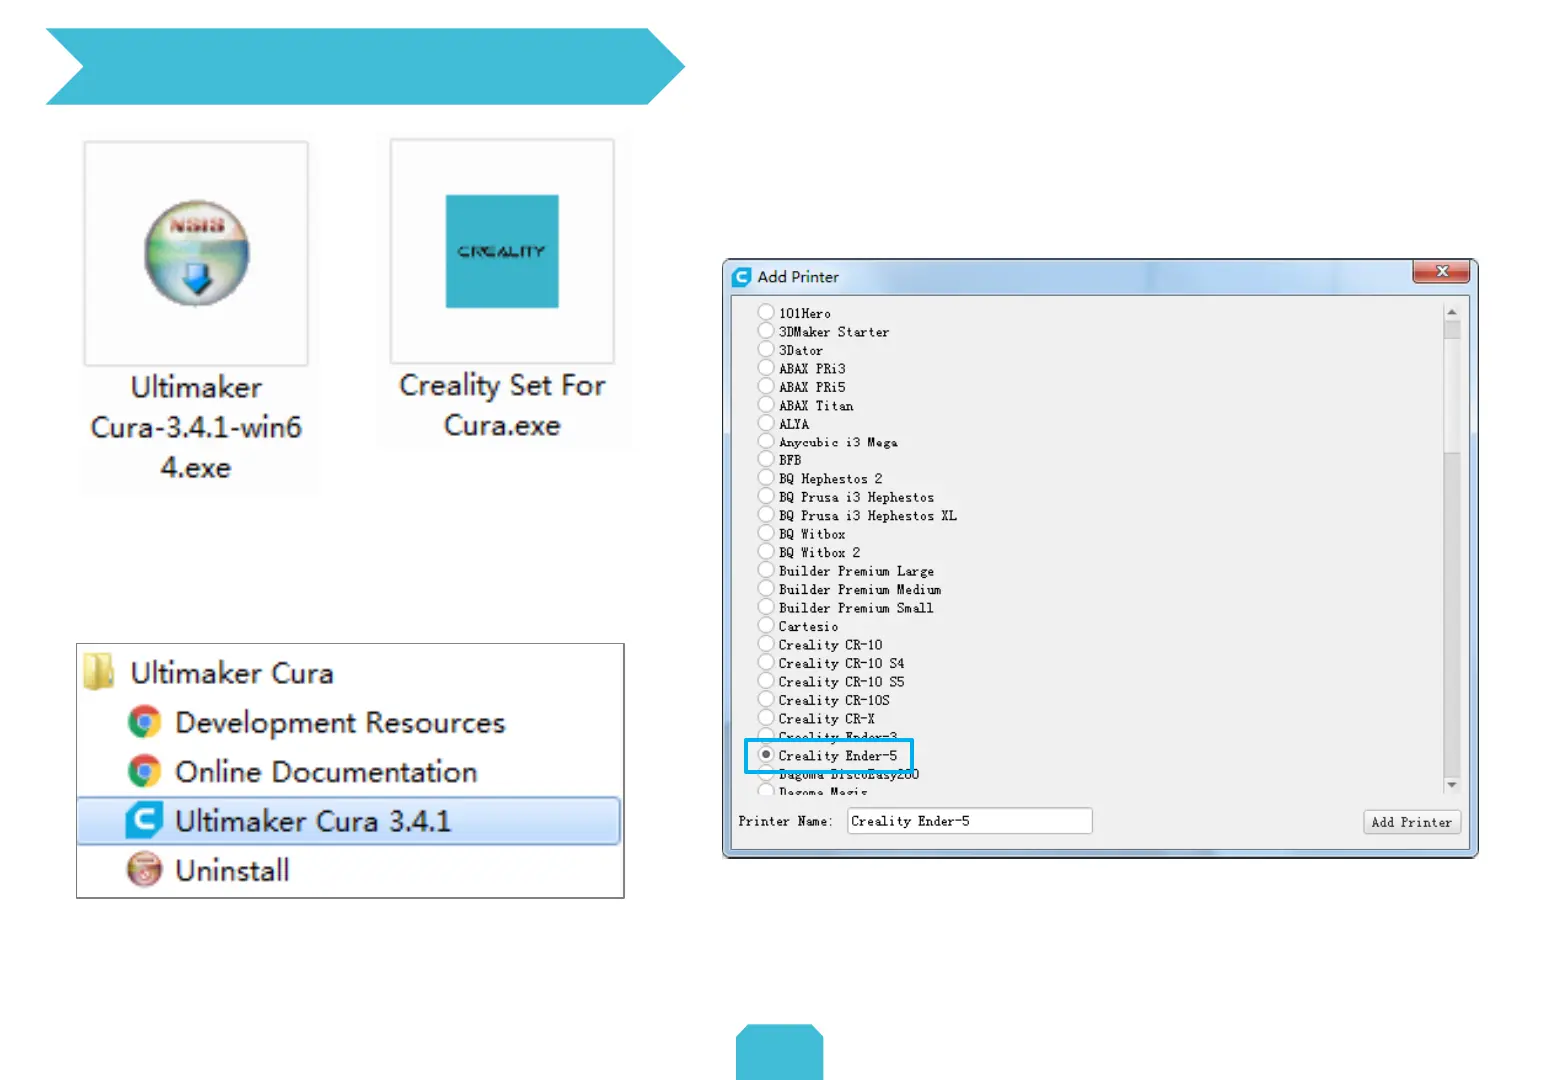The width and height of the screenshot is (1558, 1080).
Task: Click the Online Documentation Chrome icon
Action: [x=144, y=771]
